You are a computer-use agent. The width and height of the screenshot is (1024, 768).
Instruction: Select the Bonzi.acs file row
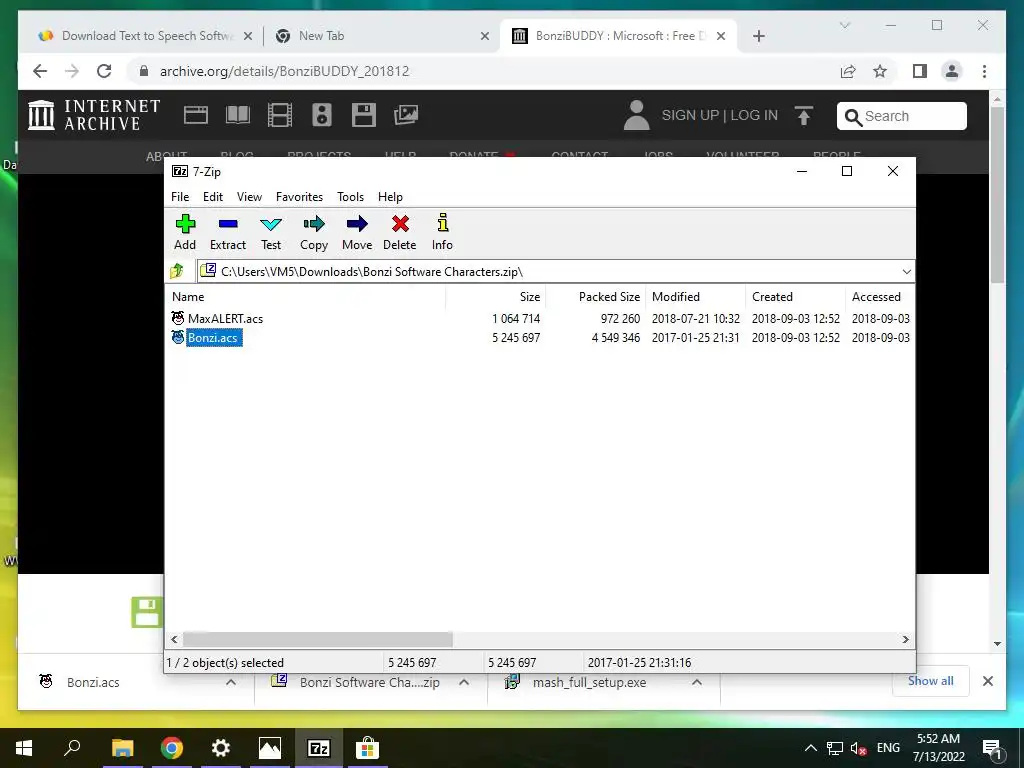coord(539,338)
